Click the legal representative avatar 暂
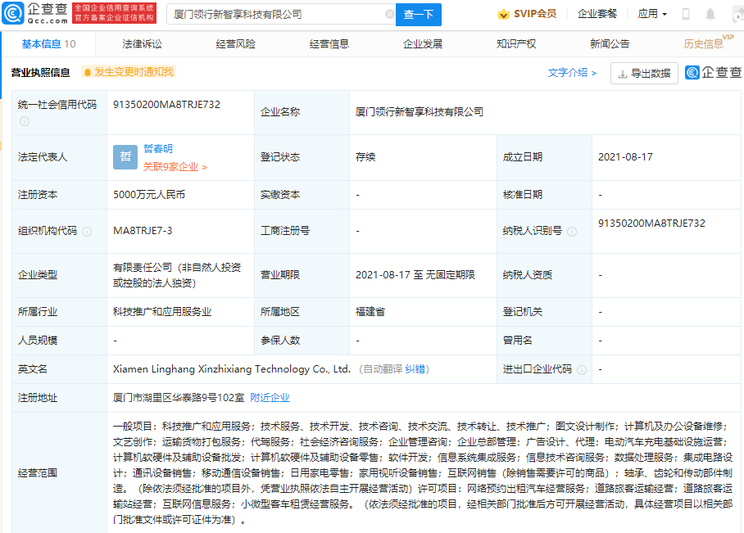744x533 pixels. (x=126, y=157)
